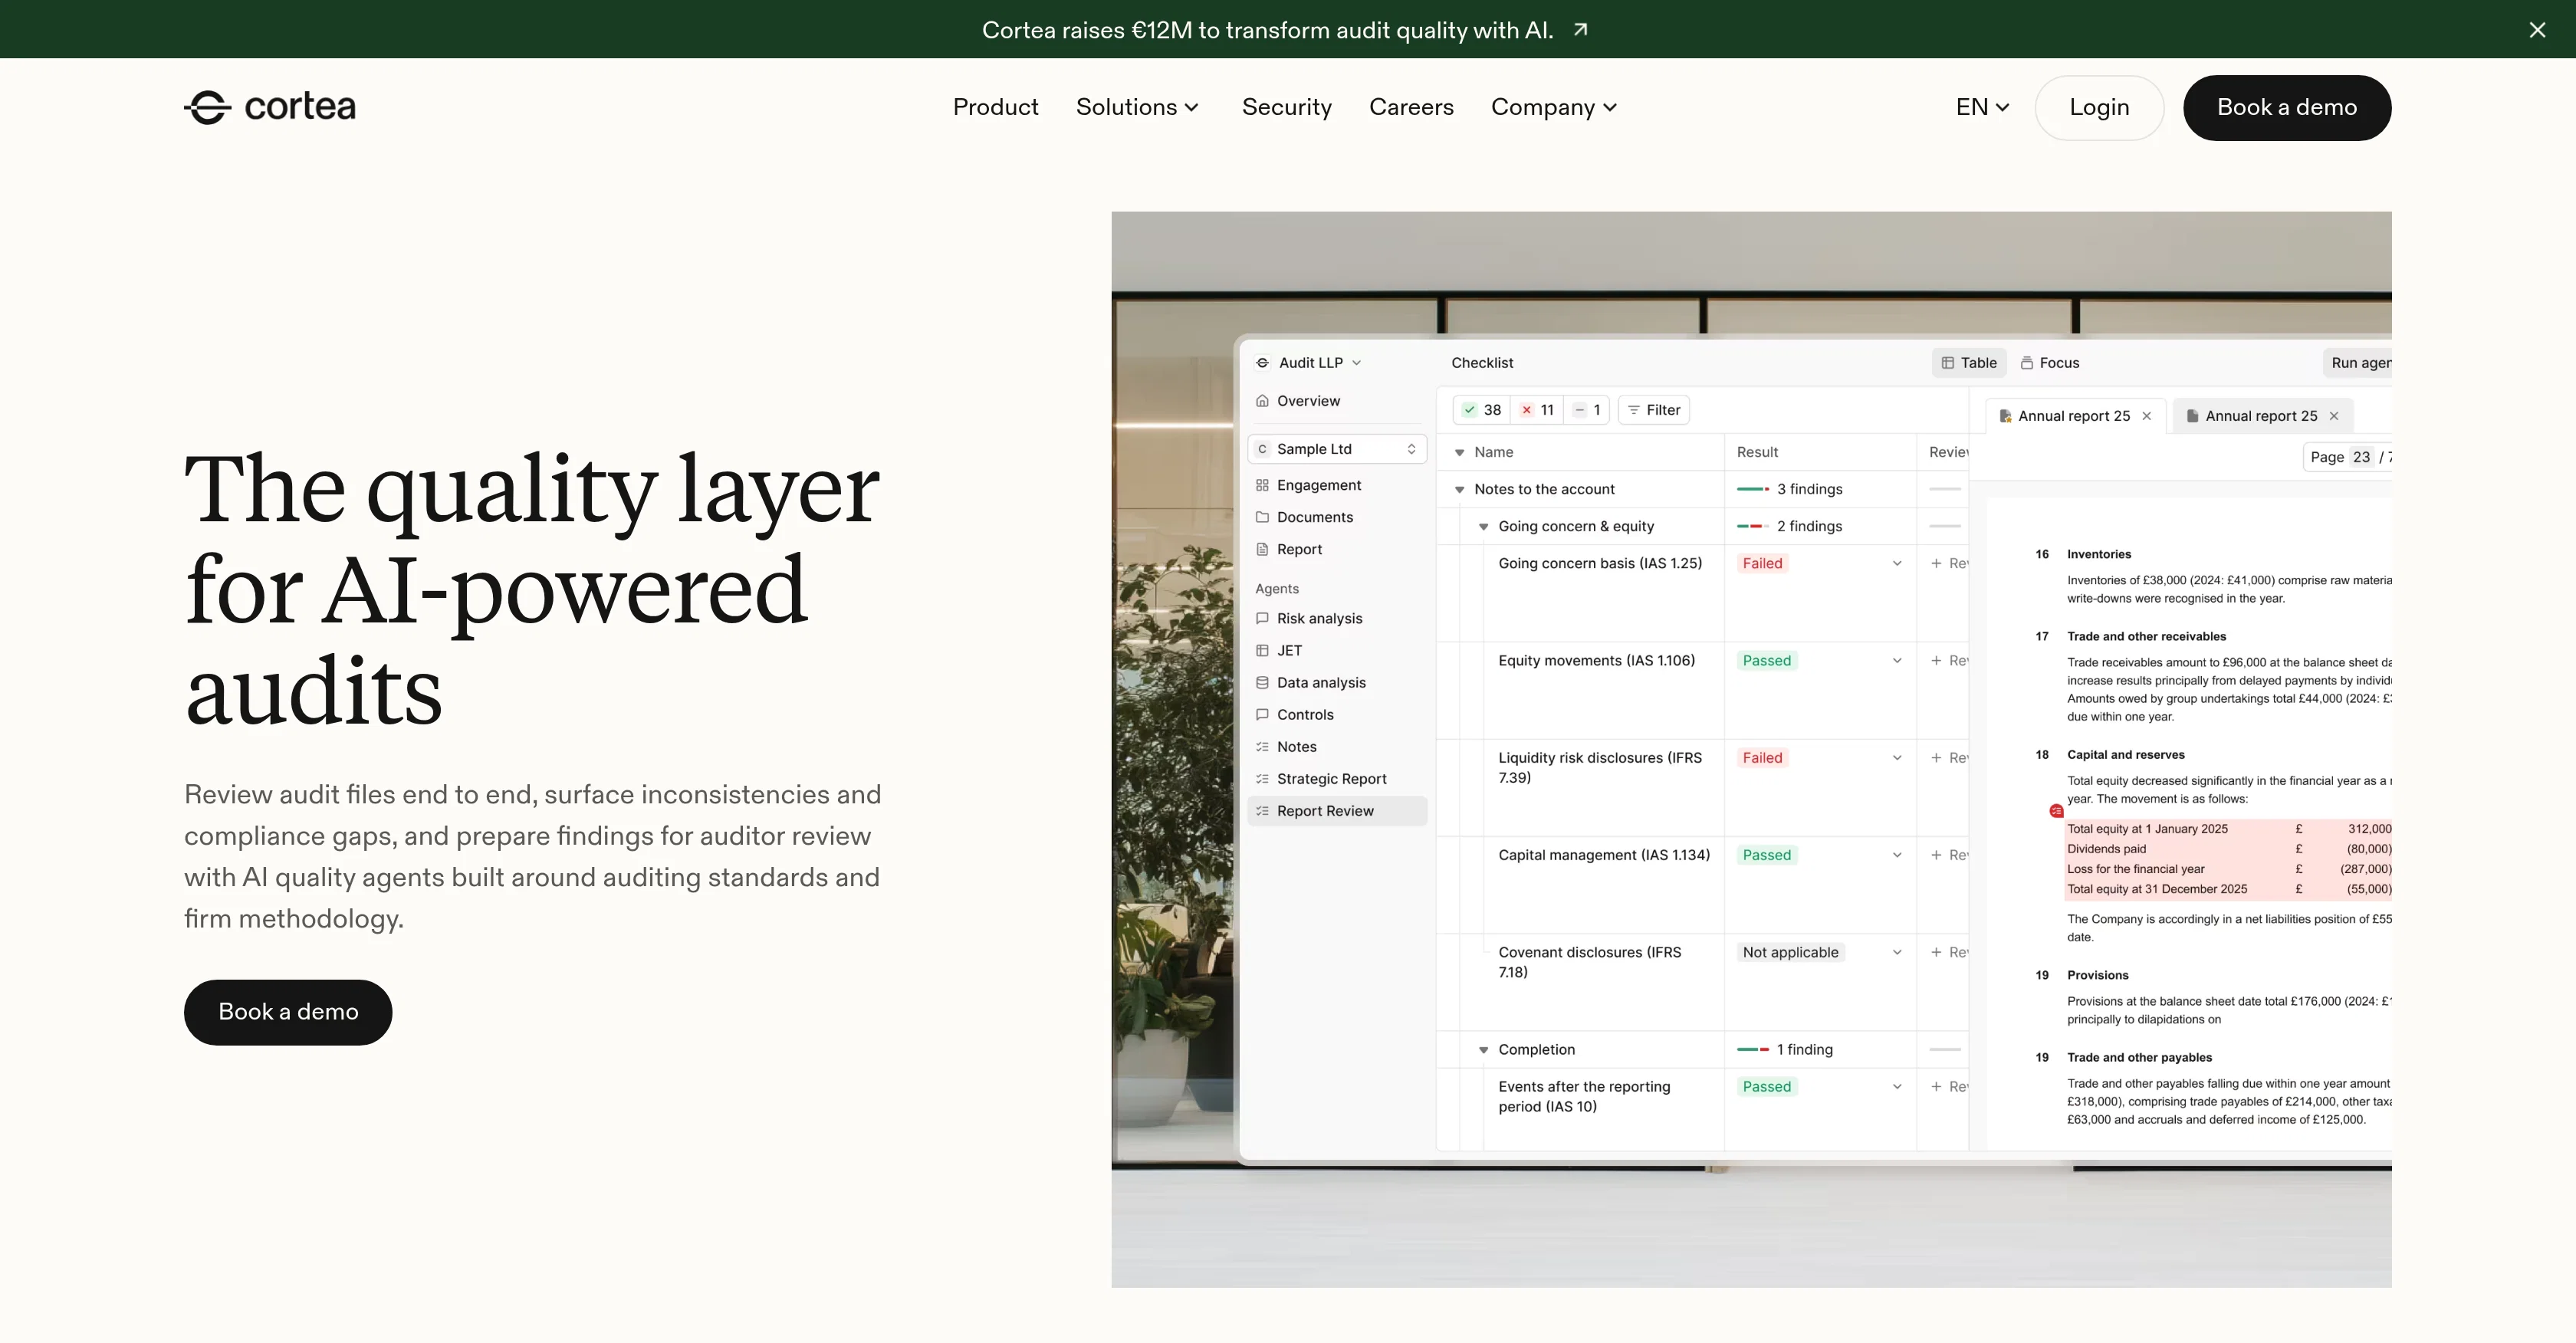Click the Report page icon in sidebar
The height and width of the screenshot is (1343, 2576).
(1262, 549)
